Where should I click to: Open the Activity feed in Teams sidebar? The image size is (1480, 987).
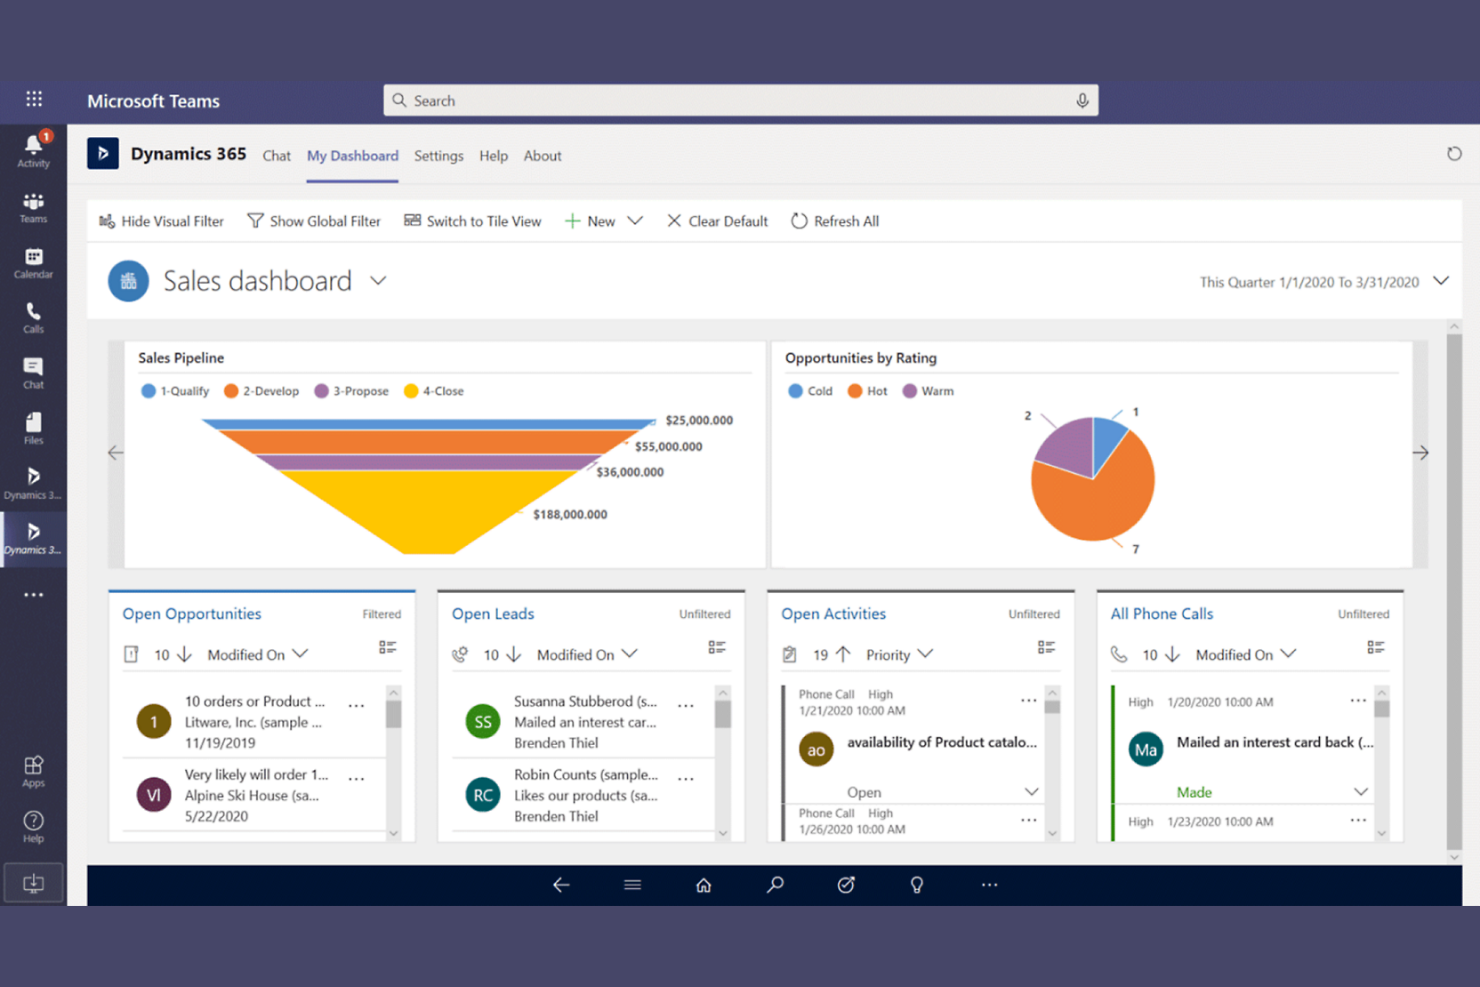click(33, 148)
